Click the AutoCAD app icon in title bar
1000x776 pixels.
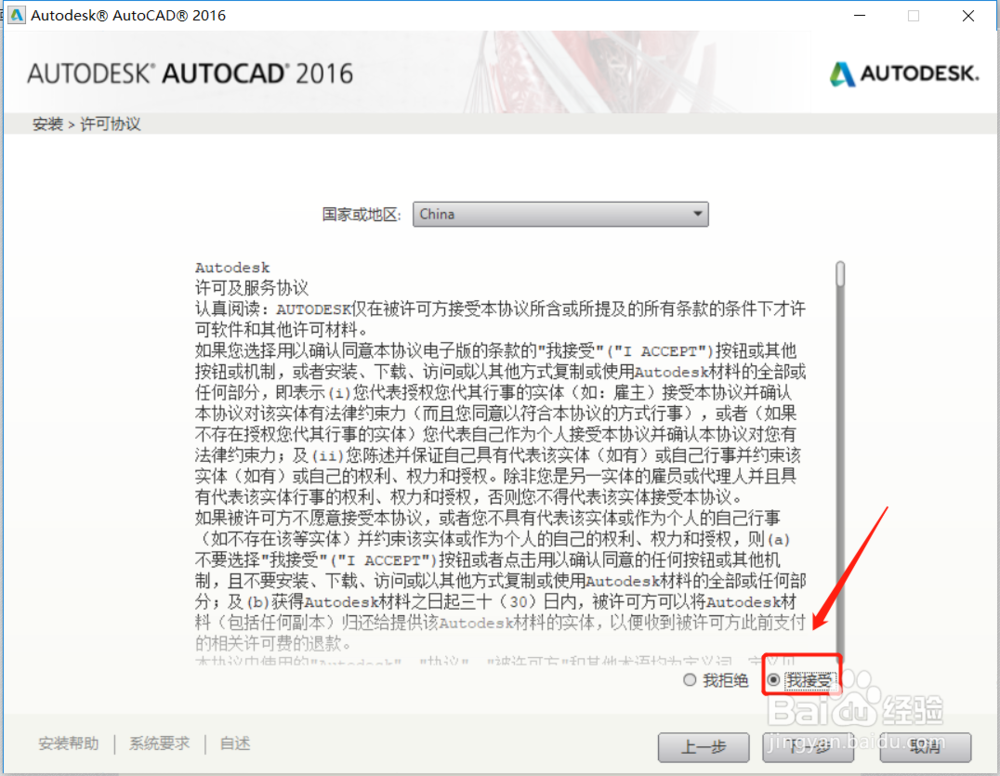[x=17, y=15]
